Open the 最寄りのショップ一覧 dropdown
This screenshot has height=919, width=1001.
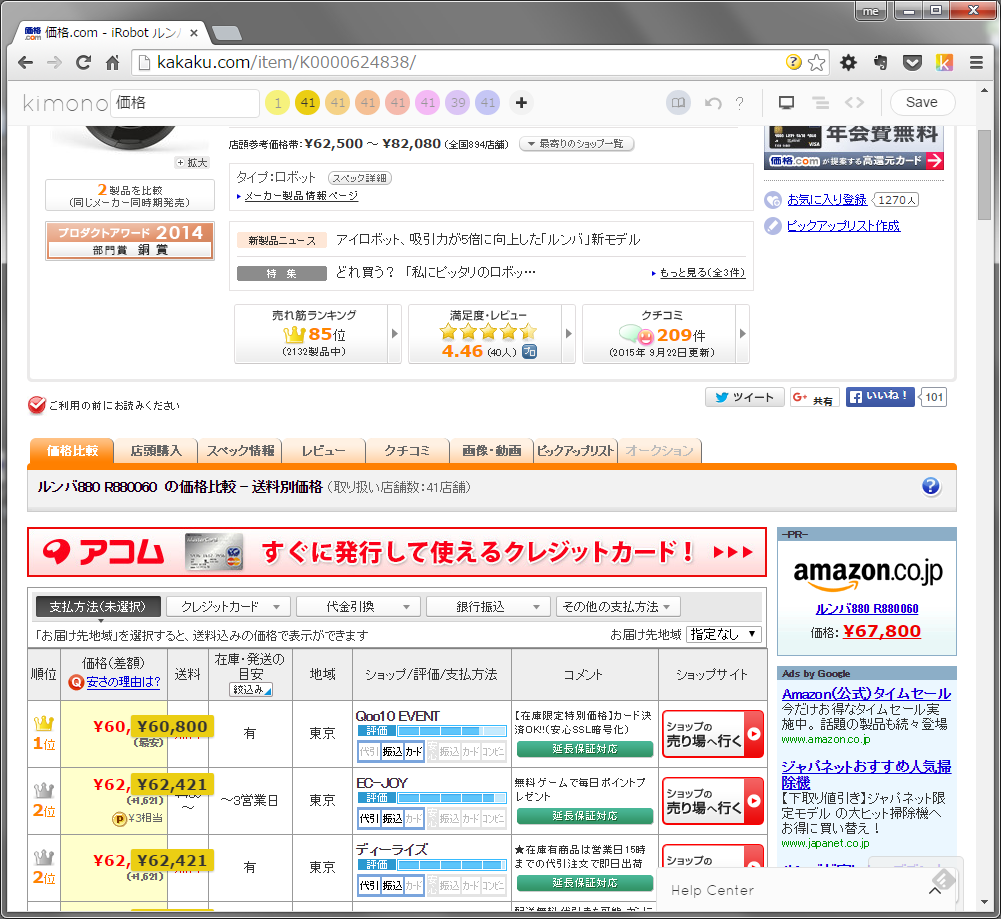point(577,144)
